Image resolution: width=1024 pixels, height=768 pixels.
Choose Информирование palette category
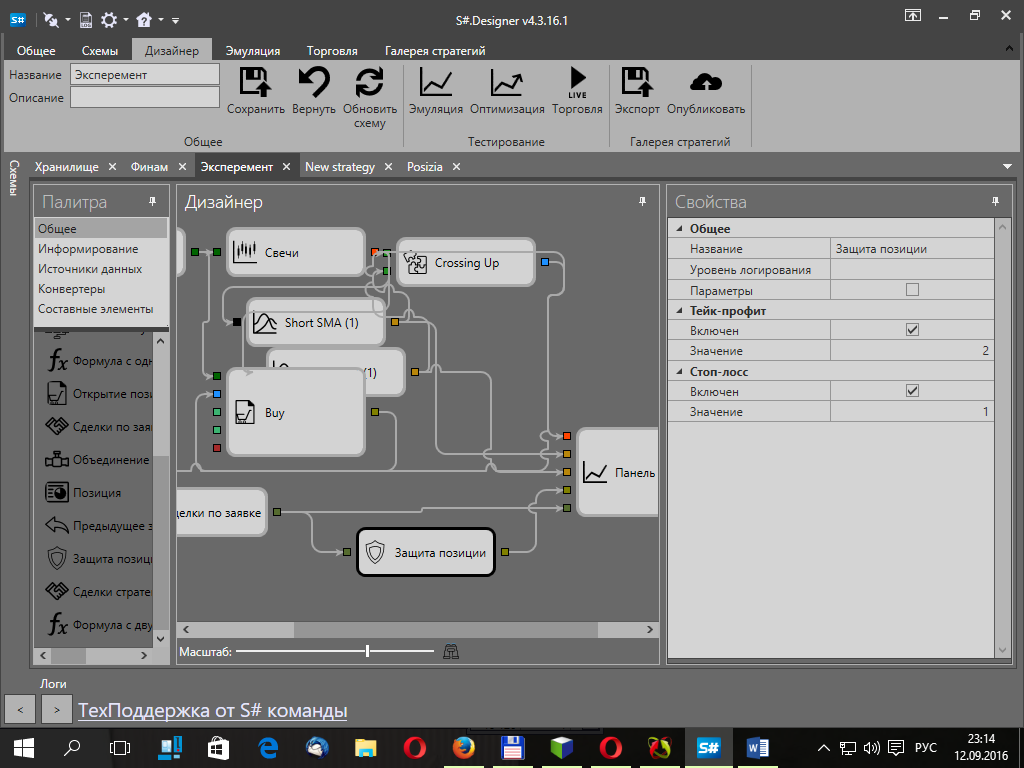(x=88, y=249)
